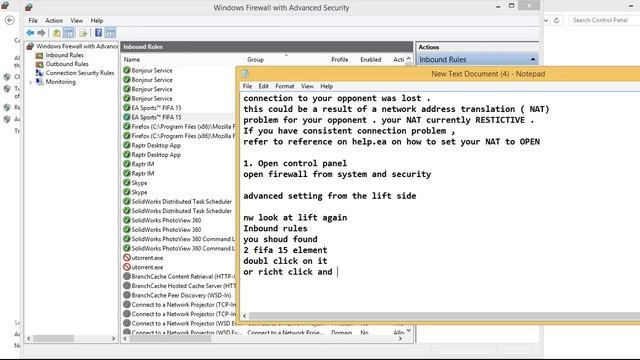Viewport: 640px width, 360px height.
Task: Click the Back arrow in firewall toolbar
Action: pos(30,33)
